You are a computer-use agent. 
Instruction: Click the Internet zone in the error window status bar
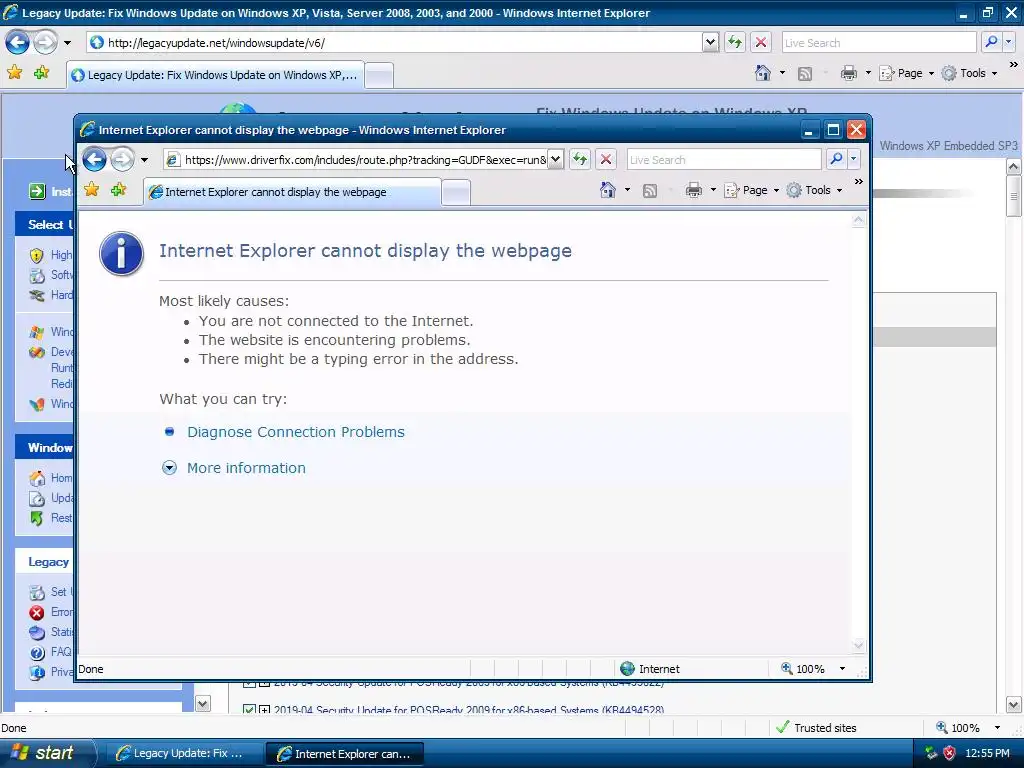pos(650,669)
